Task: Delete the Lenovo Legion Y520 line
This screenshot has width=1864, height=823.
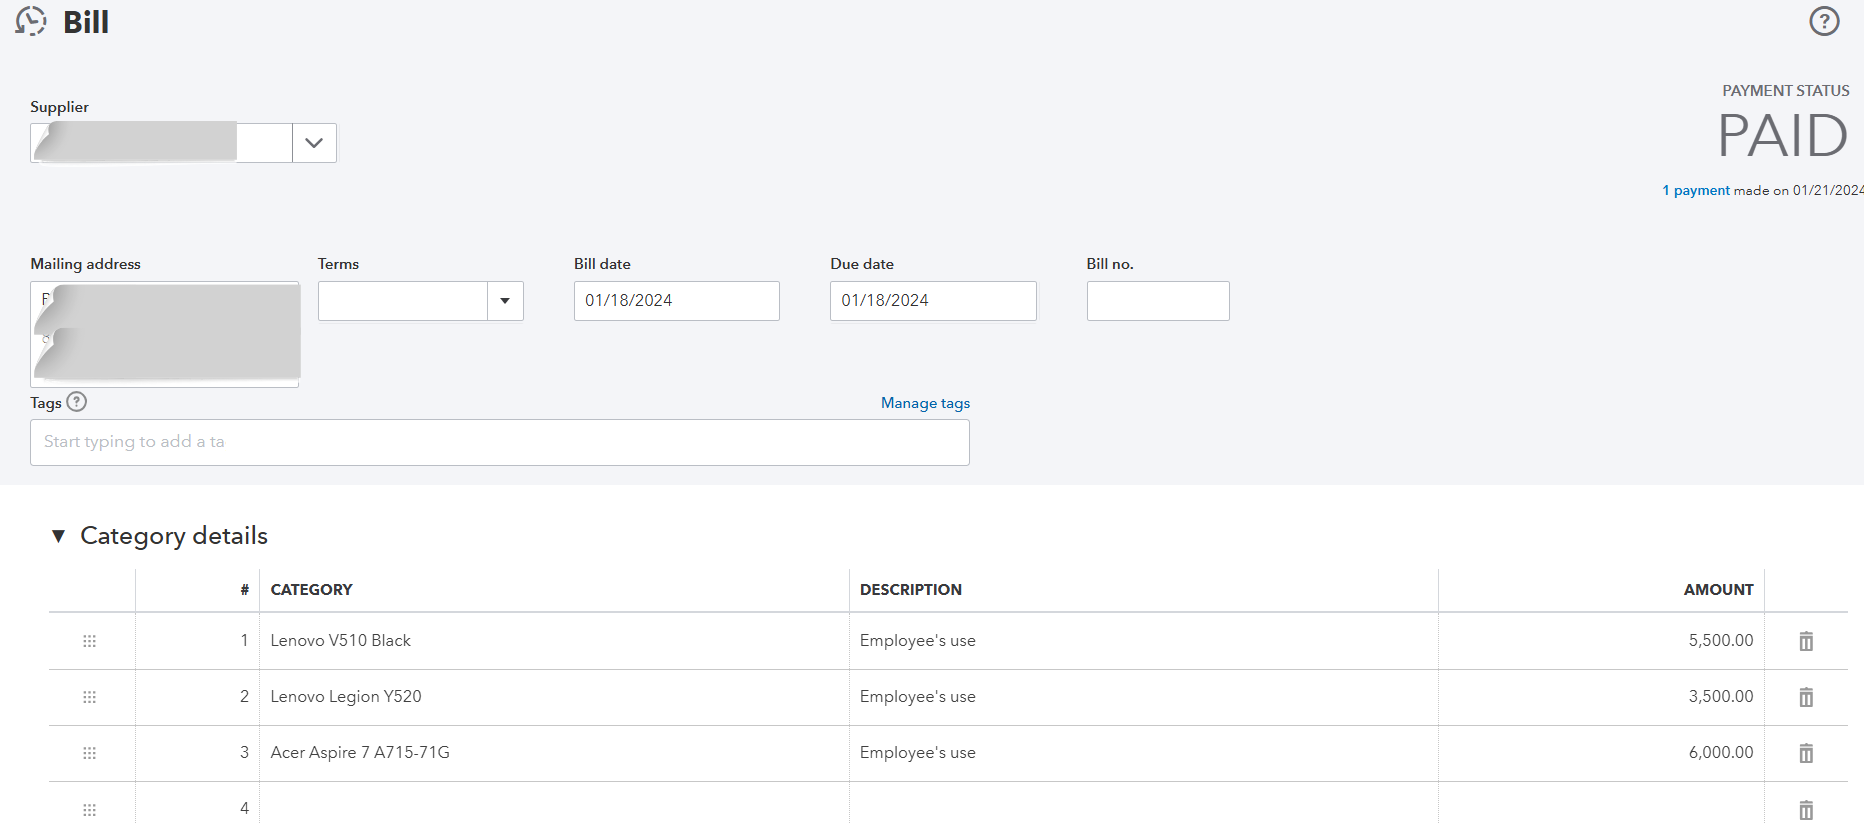Action: [x=1806, y=697]
